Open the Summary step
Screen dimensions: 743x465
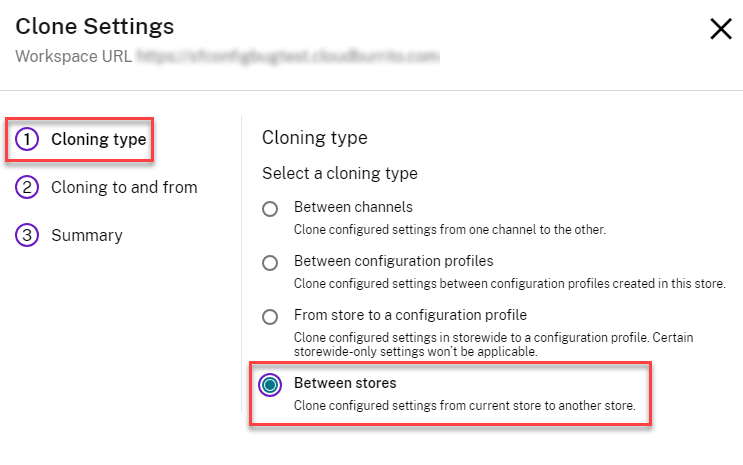click(x=87, y=235)
